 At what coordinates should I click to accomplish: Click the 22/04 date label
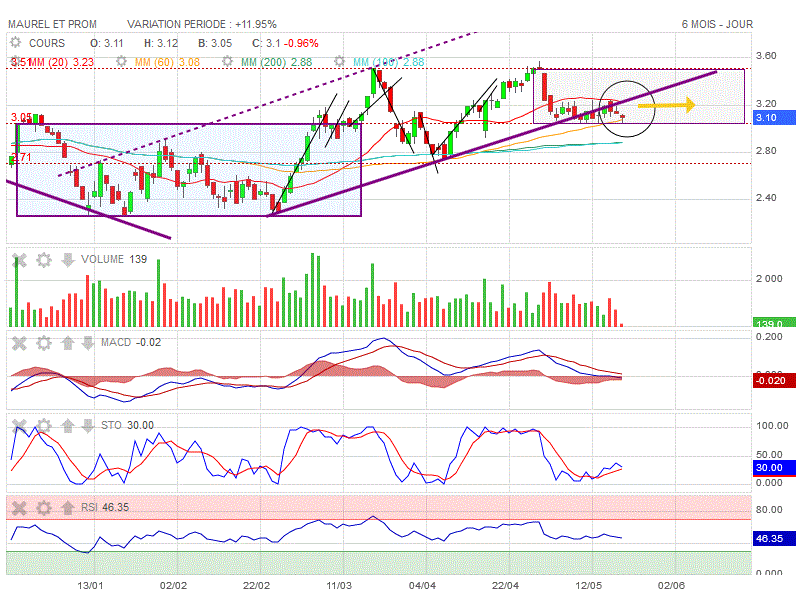(x=505, y=585)
